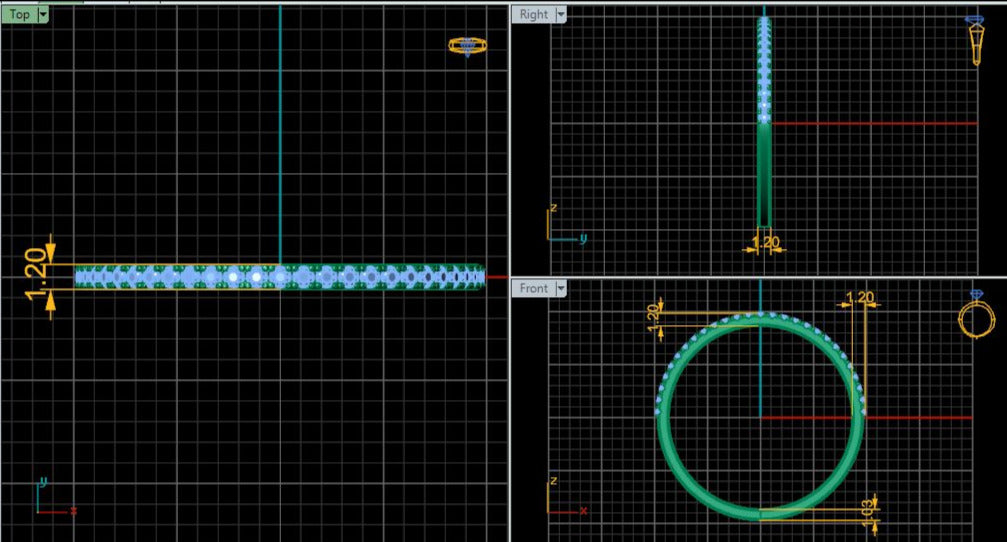
Task: Activate the Front viewport title label
Action: coord(533,288)
